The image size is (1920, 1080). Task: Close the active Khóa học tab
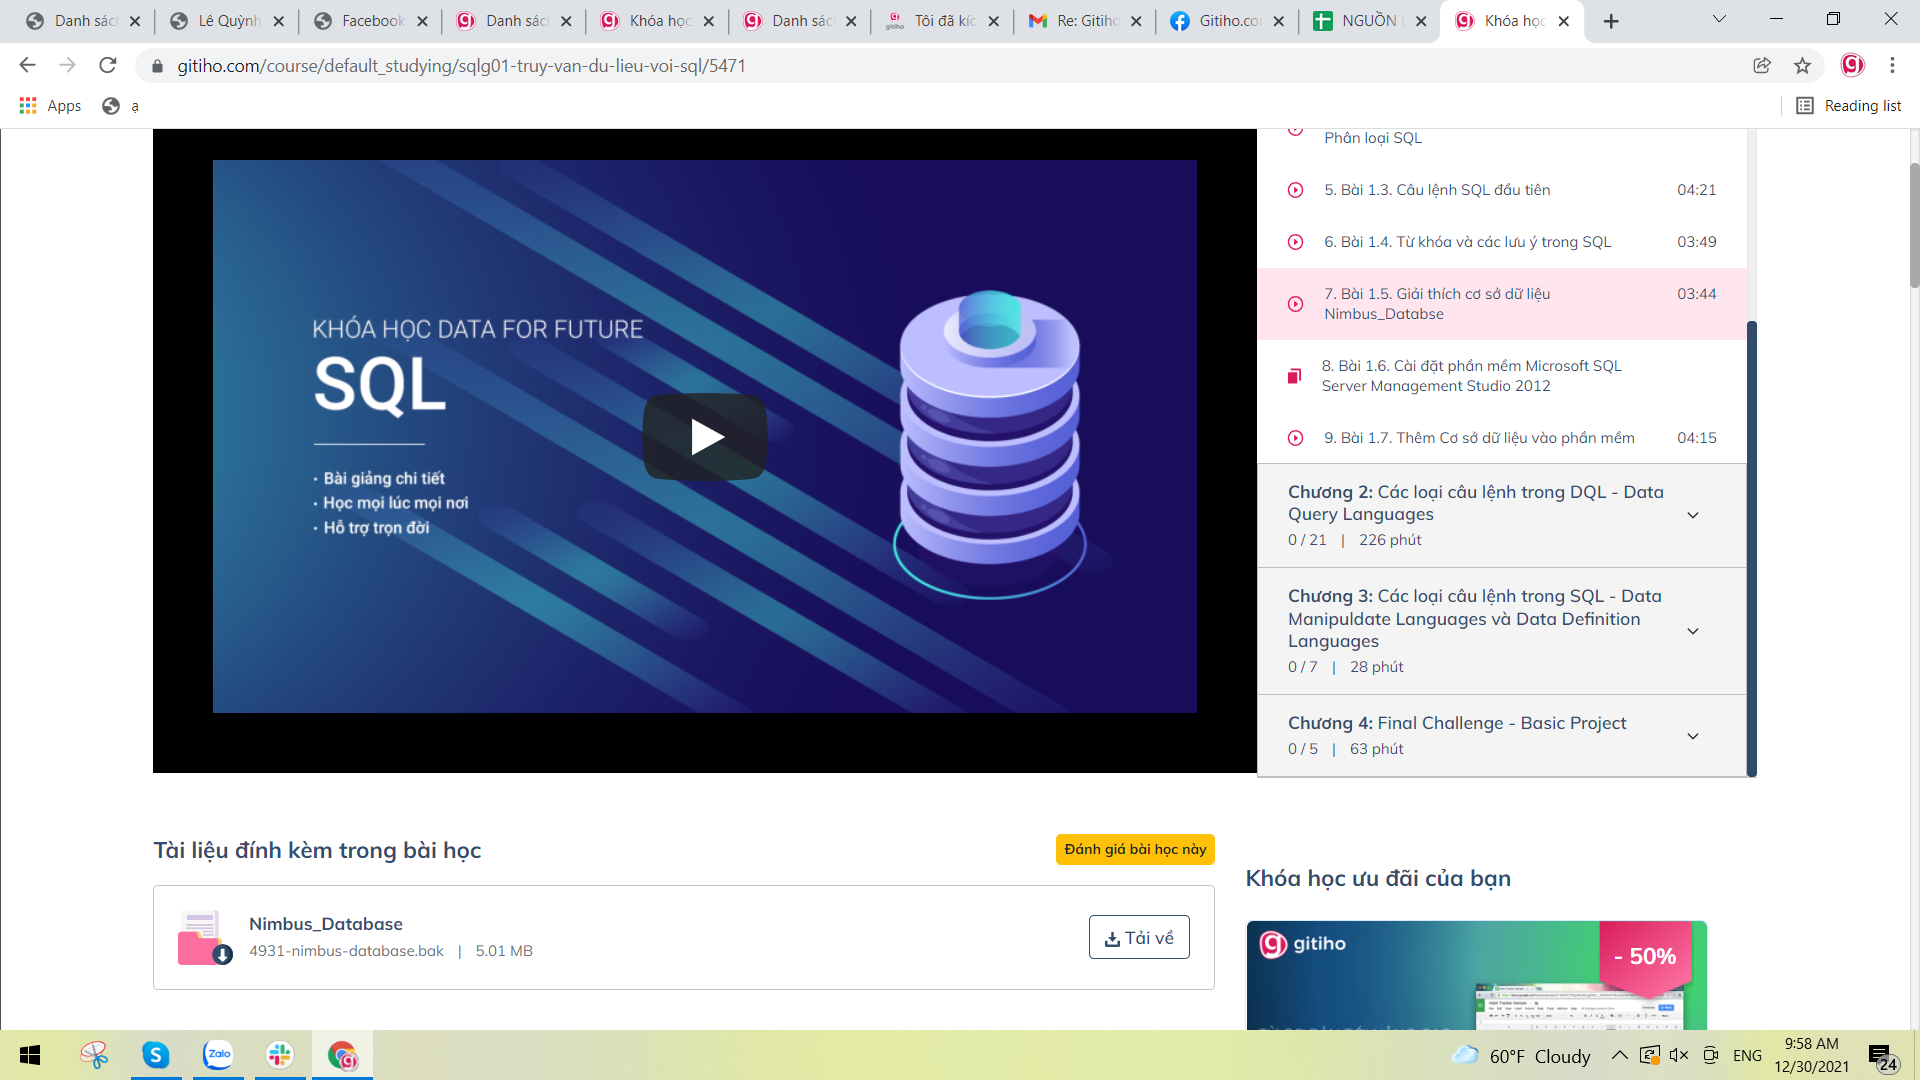pos(1564,21)
